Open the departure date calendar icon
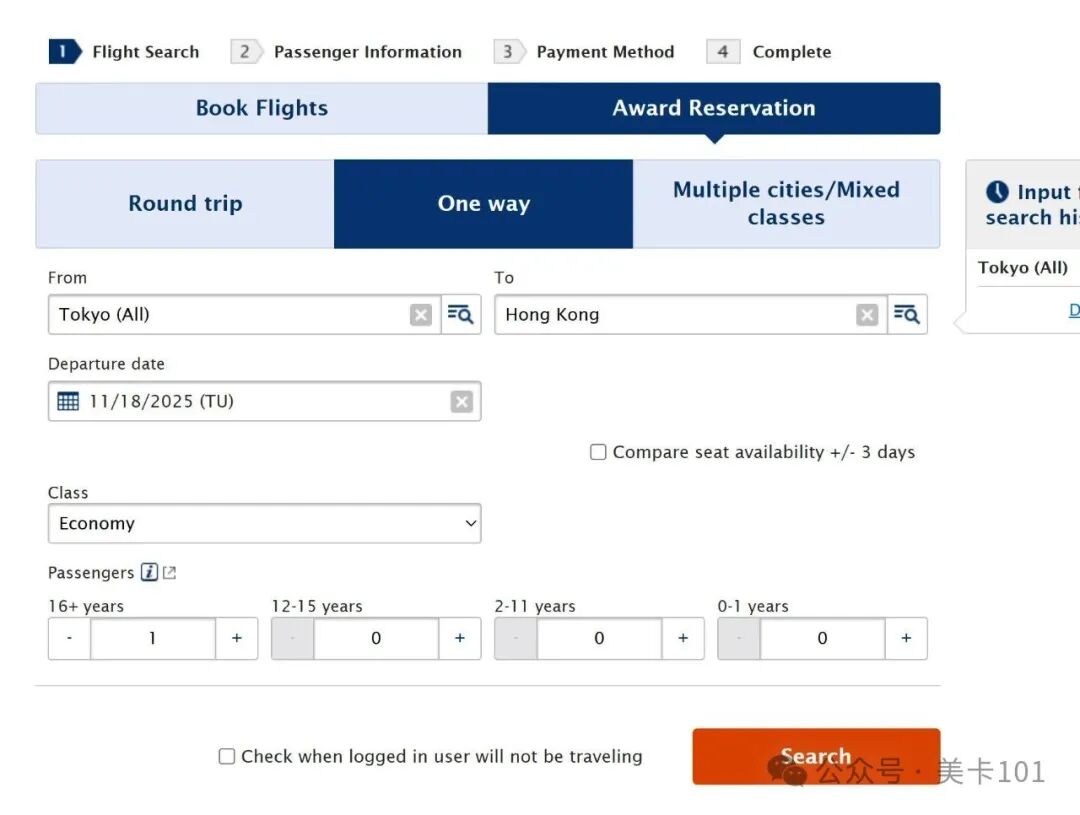The height and width of the screenshot is (815, 1080). 68,401
